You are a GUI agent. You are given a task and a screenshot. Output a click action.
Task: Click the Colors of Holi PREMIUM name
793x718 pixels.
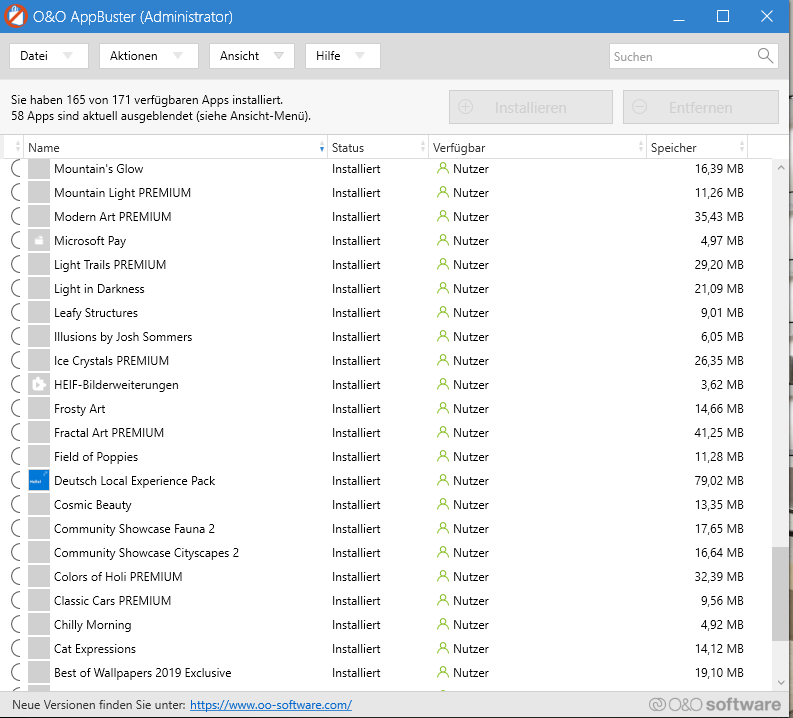tap(118, 577)
